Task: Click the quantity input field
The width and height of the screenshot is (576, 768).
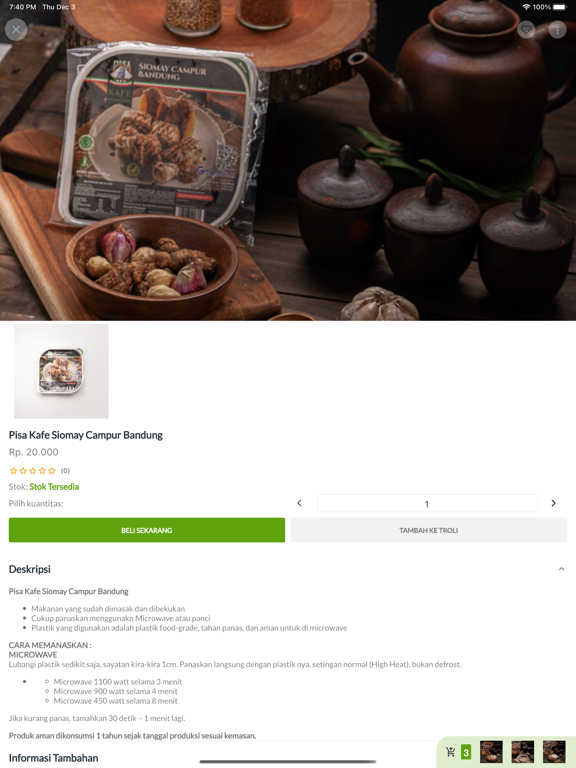Action: (427, 504)
